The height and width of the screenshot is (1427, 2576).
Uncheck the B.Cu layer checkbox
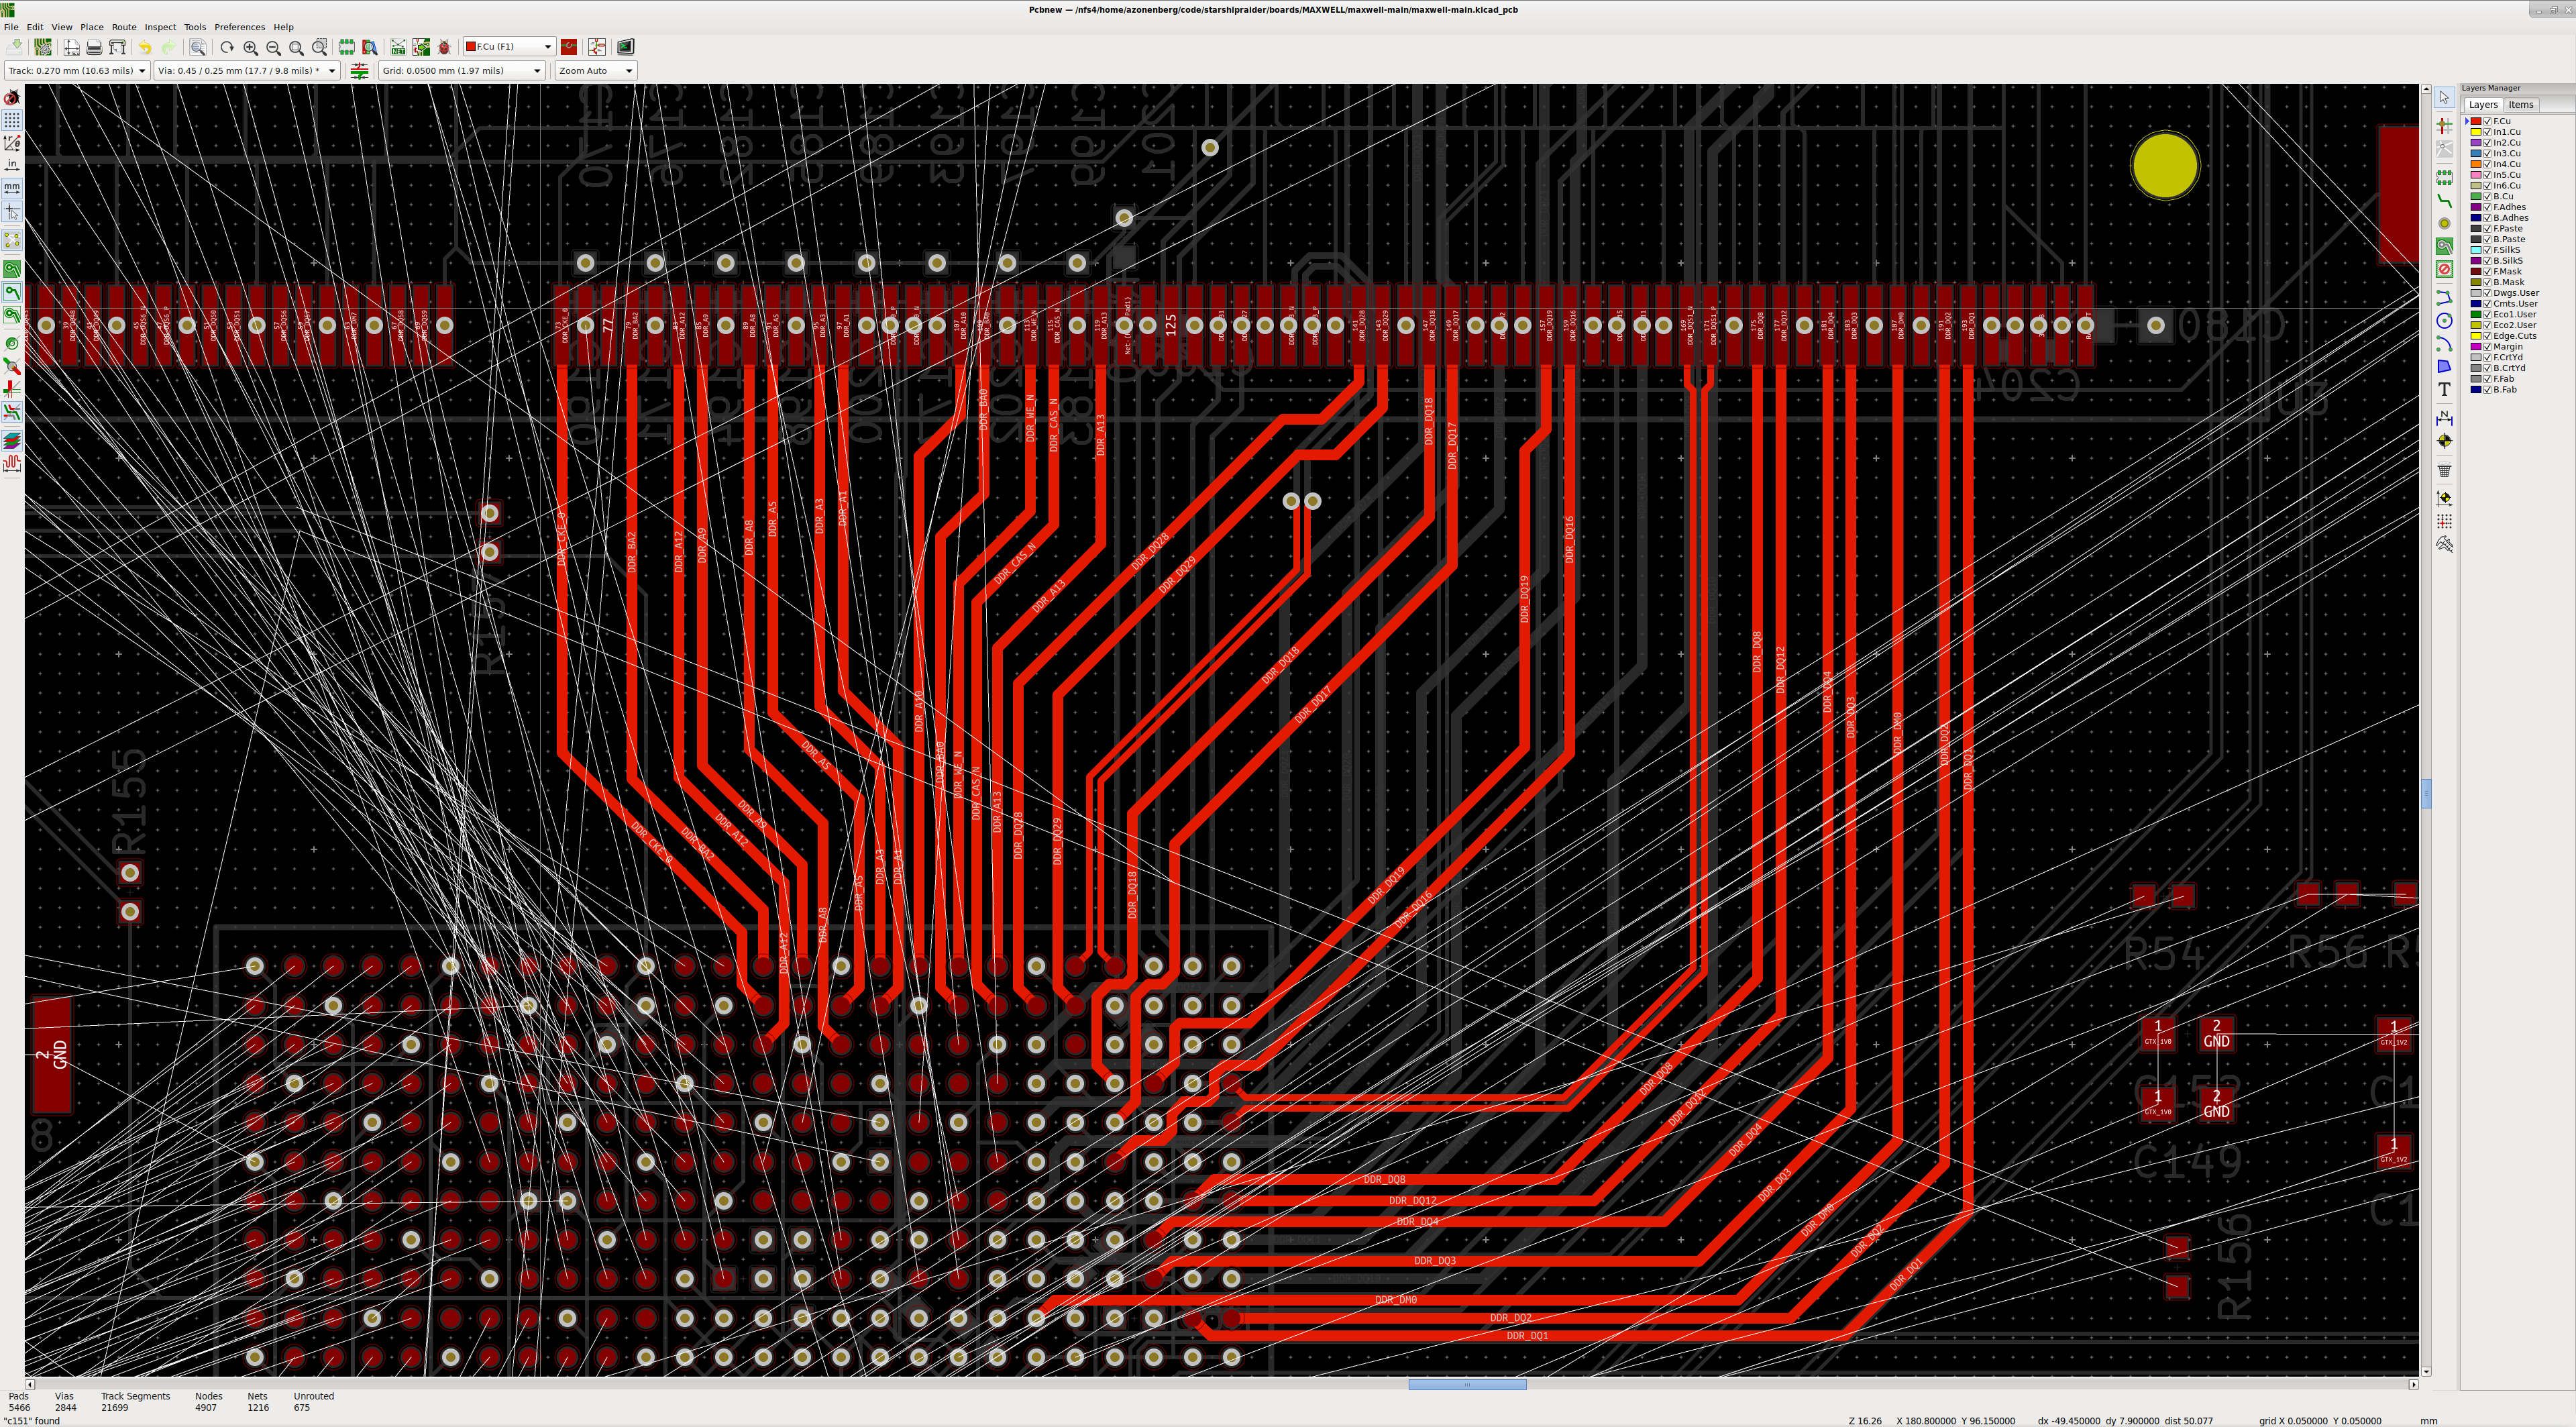(2487, 196)
